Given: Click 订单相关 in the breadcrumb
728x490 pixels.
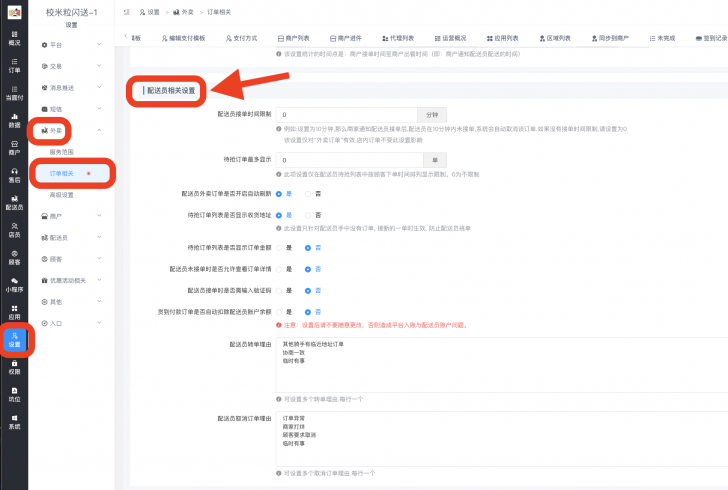Looking at the screenshot, I should point(219,12).
